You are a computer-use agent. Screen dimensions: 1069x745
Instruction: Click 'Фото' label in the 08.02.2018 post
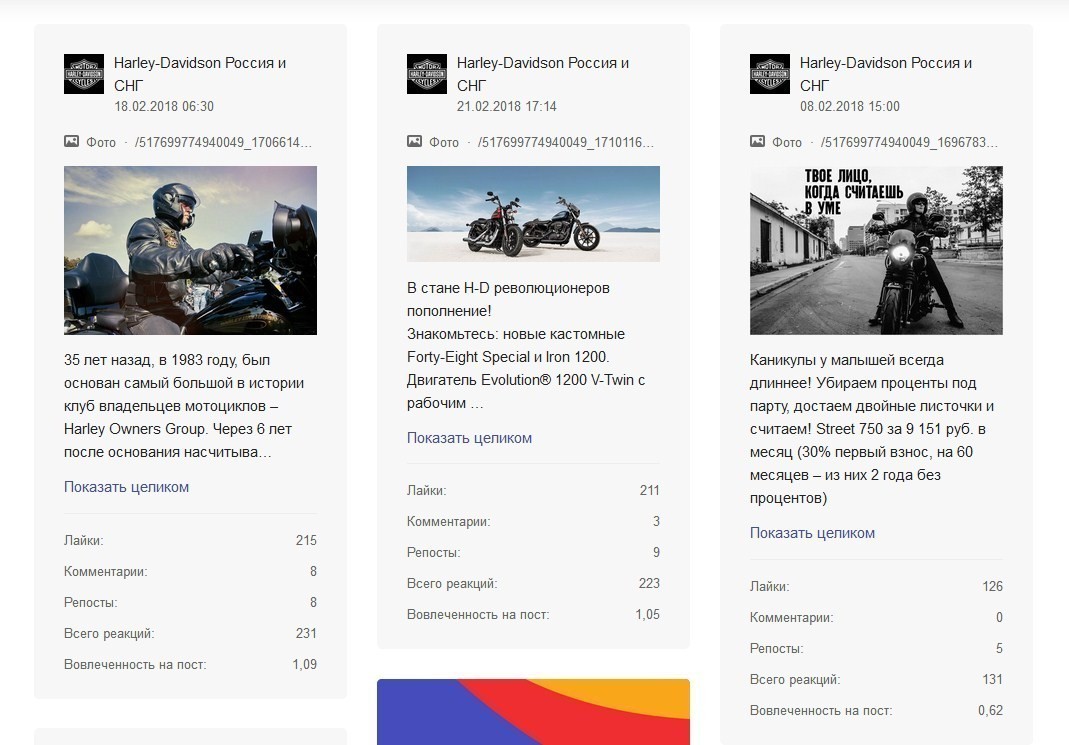pos(787,142)
